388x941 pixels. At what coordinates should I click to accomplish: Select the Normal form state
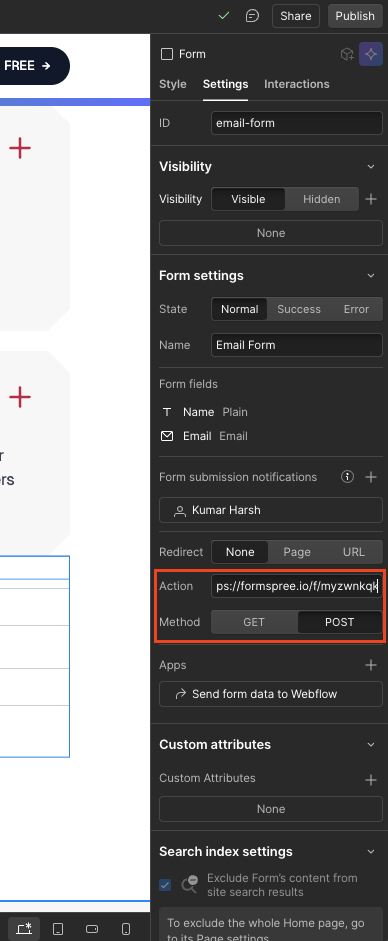pos(239,309)
